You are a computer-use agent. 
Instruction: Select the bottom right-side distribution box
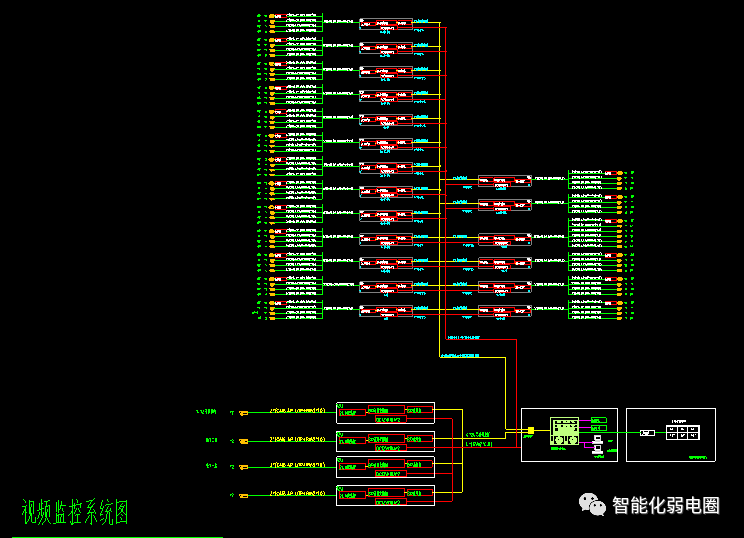point(504,311)
